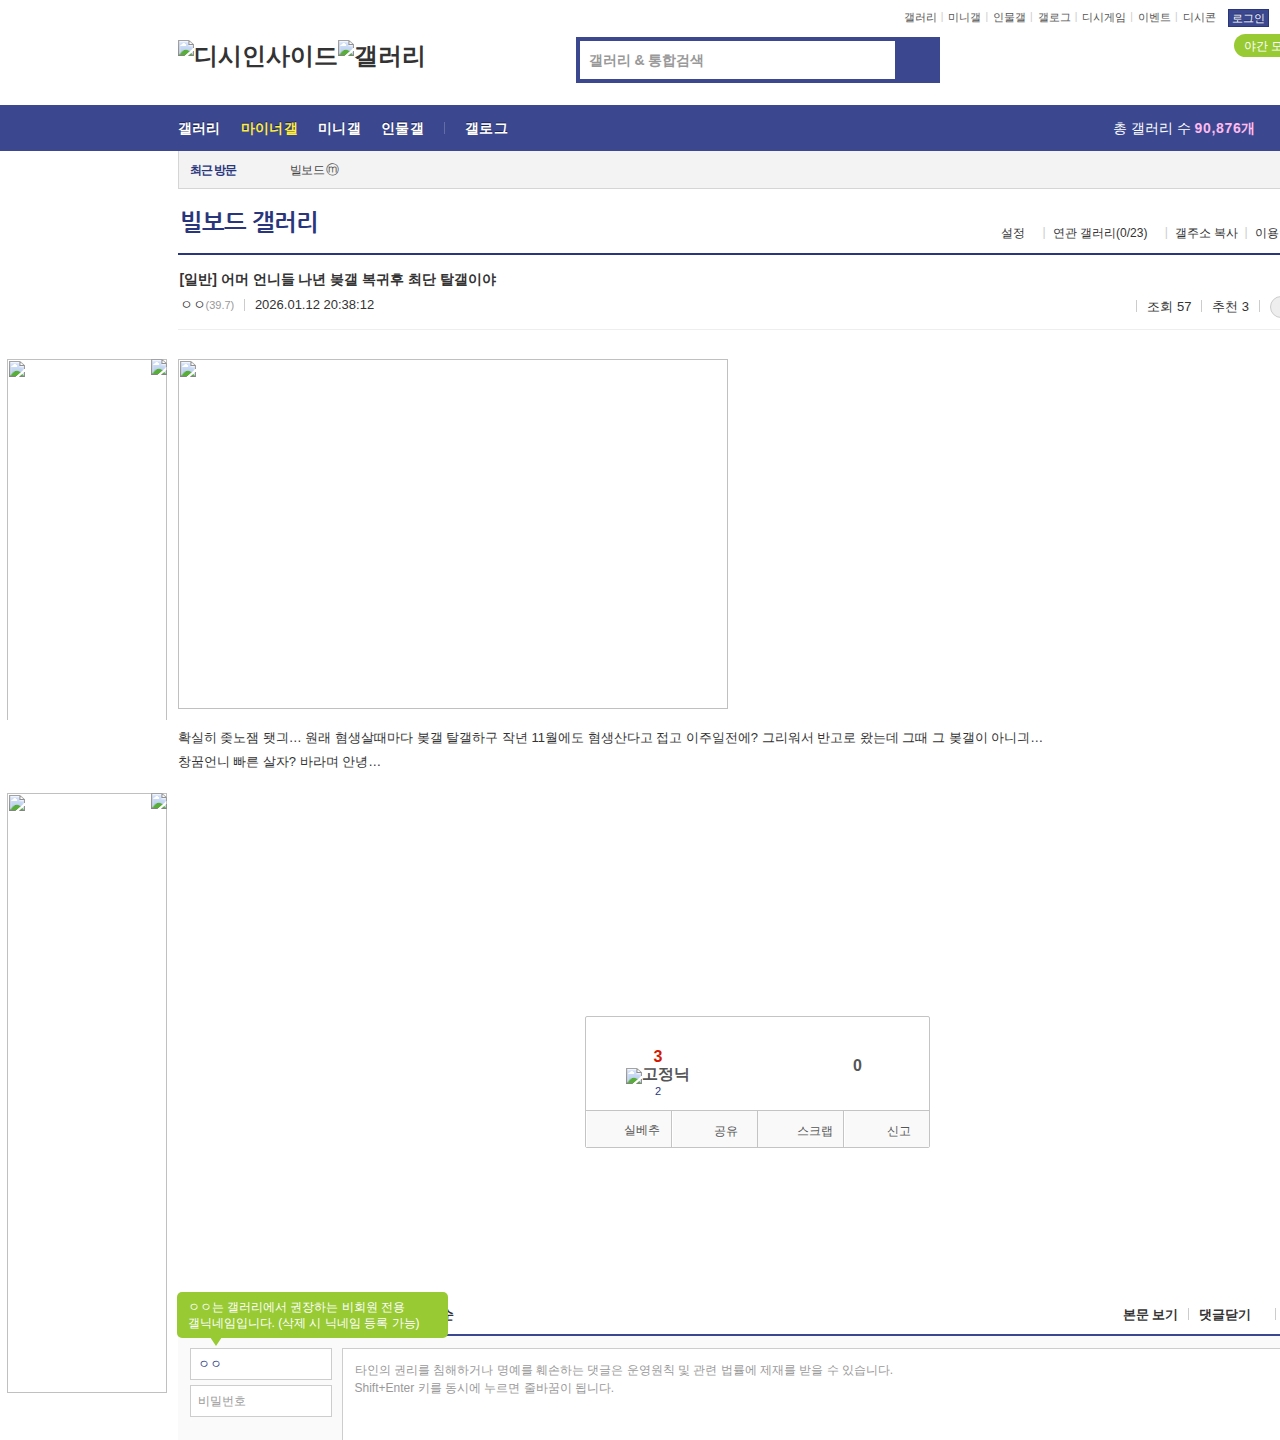Select the 마이너갤 tab in navigation bar
Image resolution: width=1280 pixels, height=1440 pixels.
(x=269, y=129)
